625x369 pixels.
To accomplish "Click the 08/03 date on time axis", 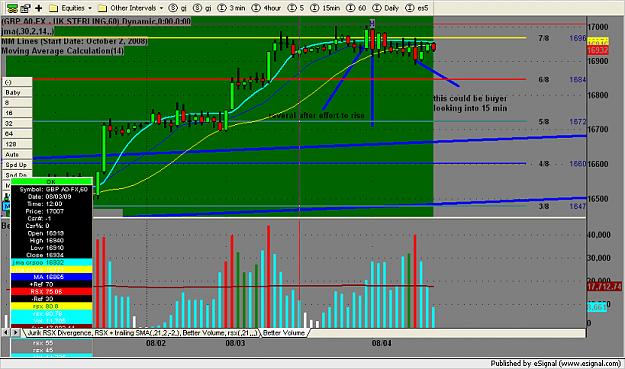I will [235, 343].
